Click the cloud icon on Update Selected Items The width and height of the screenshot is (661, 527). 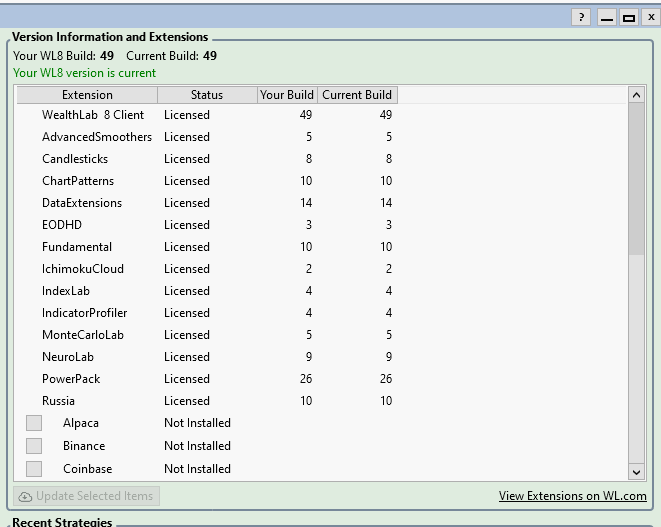pyautogui.click(x=25, y=497)
